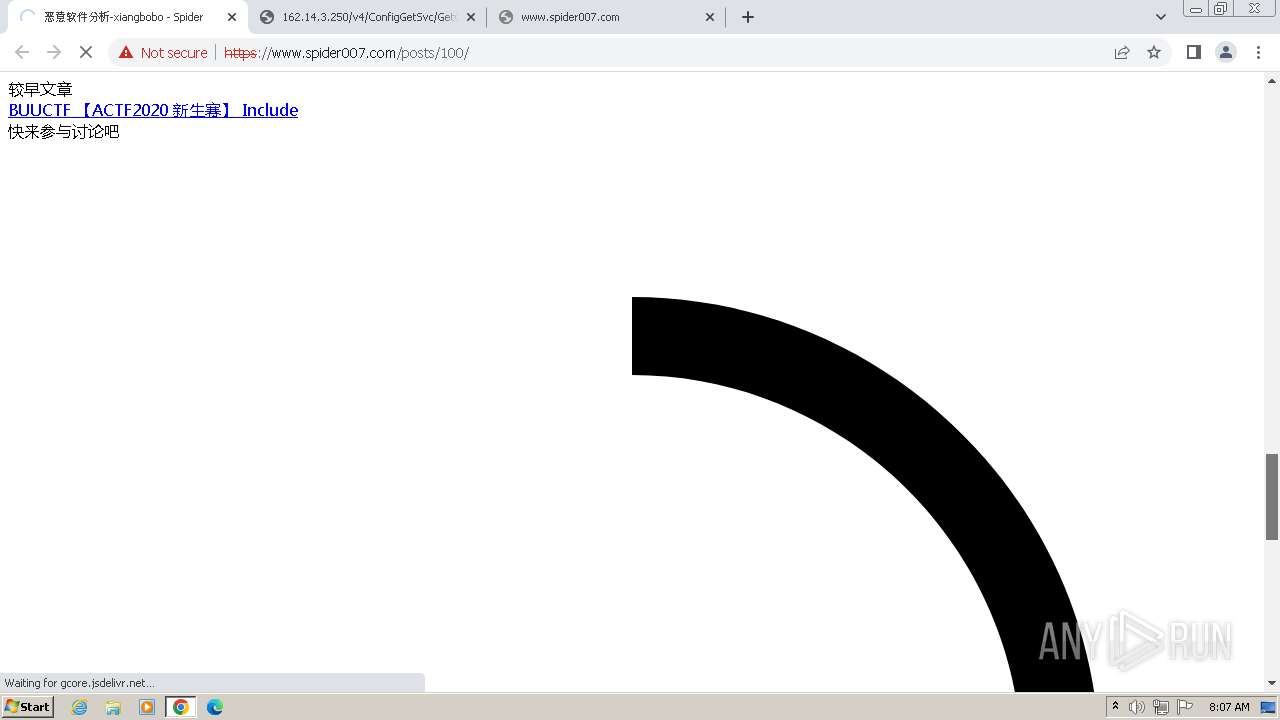This screenshot has width=1280, height=720.
Task: Minimize the Chrome window
Action: (1195, 8)
